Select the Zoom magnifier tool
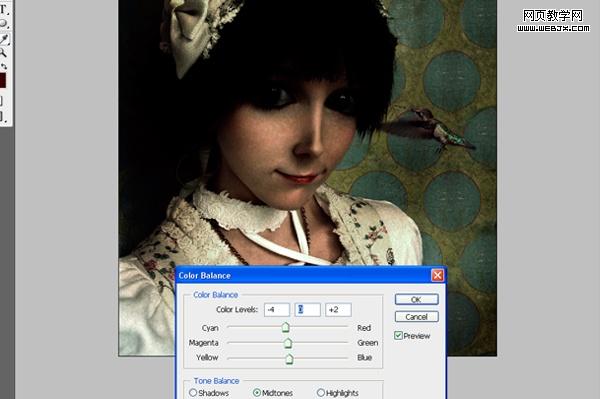600x399 pixels. pyautogui.click(x=3, y=52)
